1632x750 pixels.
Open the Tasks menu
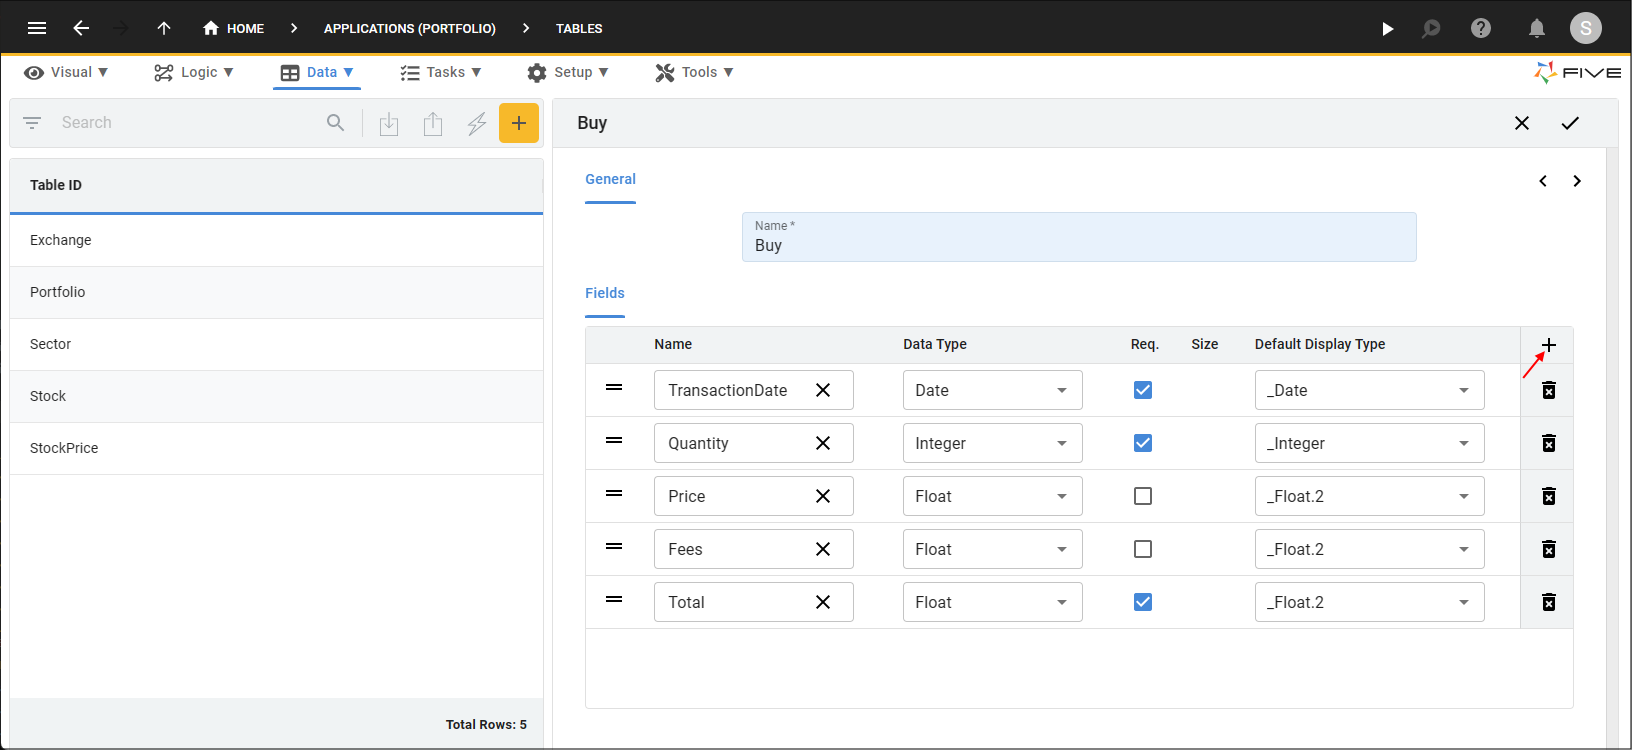[441, 72]
